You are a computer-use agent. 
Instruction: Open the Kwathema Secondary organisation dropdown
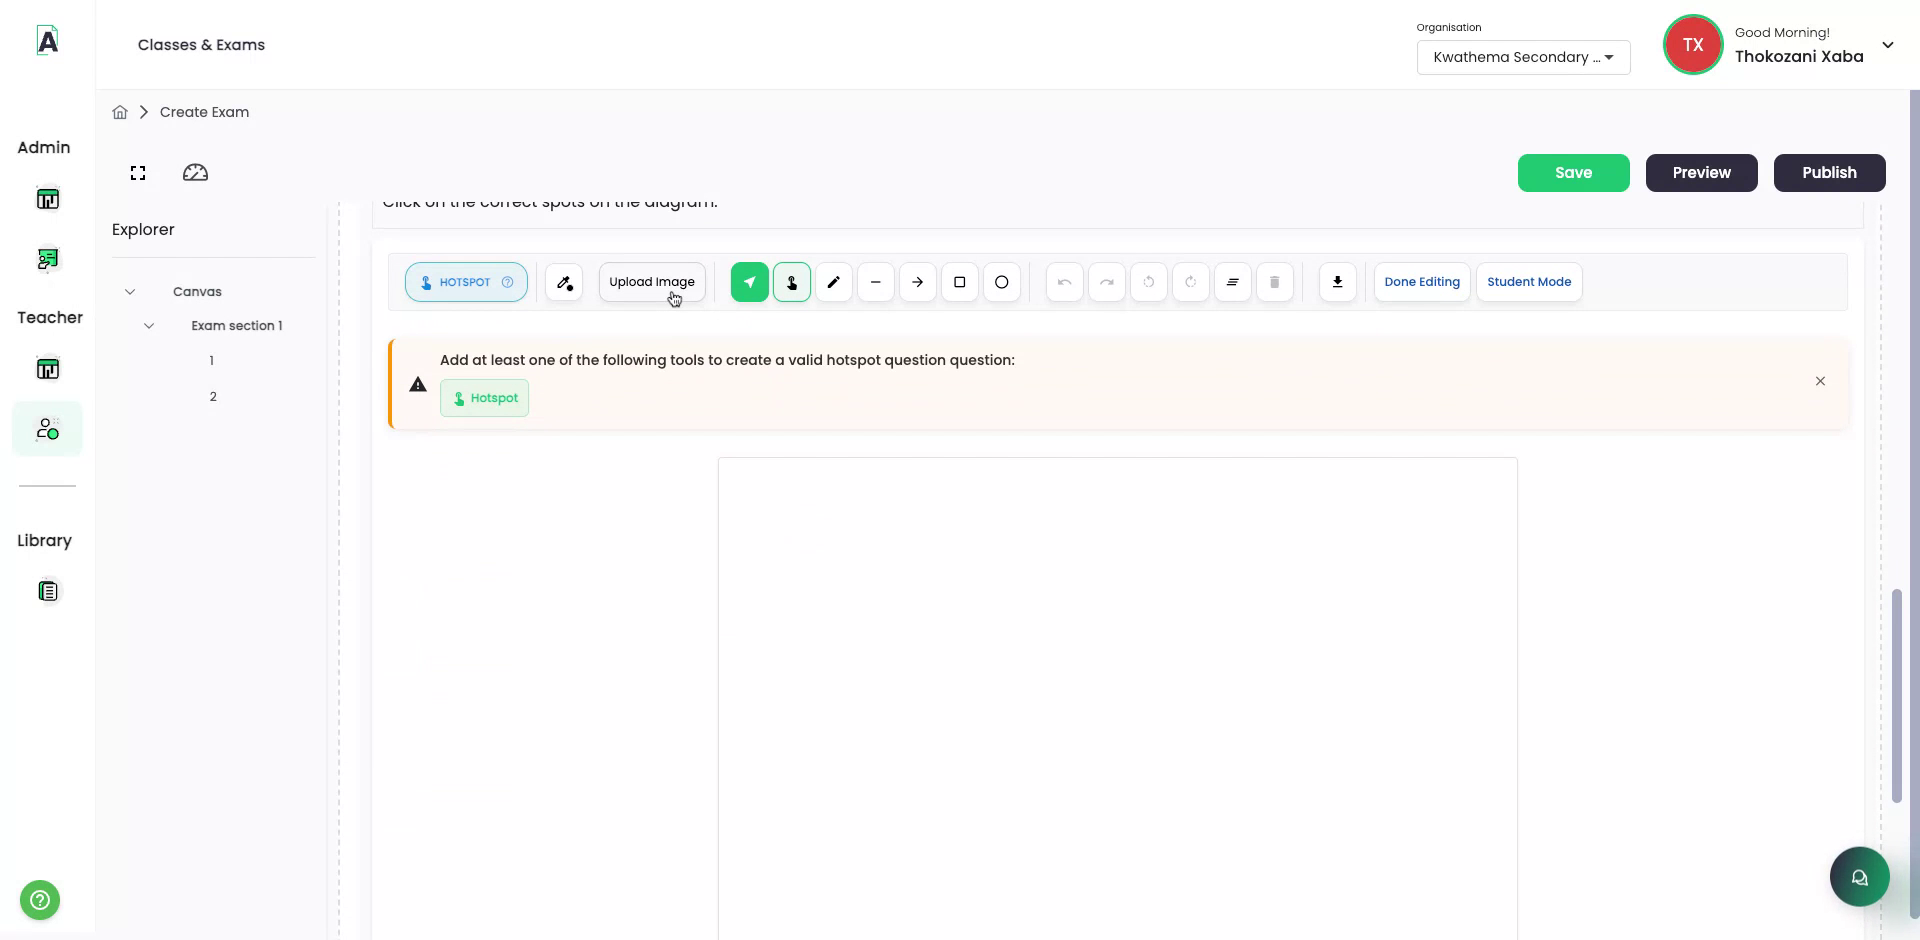(x=1523, y=57)
